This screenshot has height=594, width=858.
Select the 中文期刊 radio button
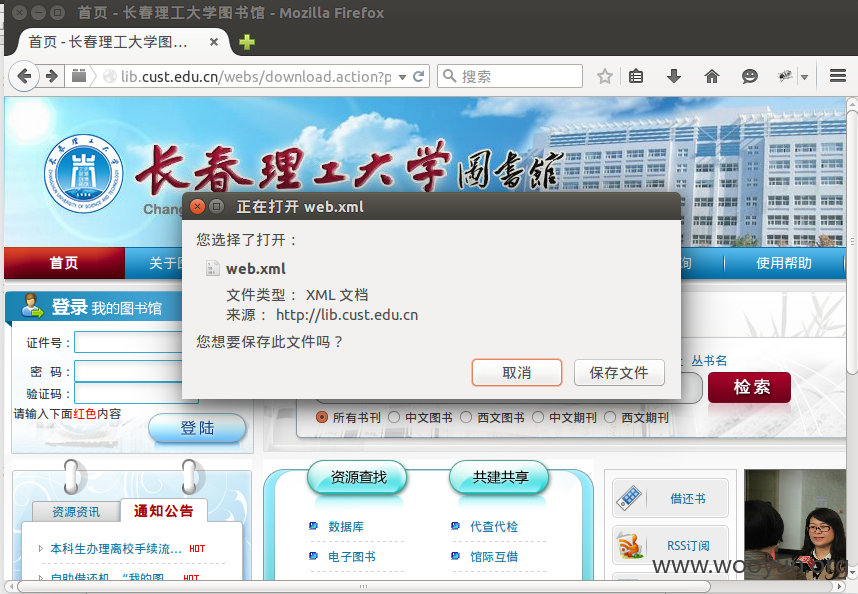click(538, 417)
